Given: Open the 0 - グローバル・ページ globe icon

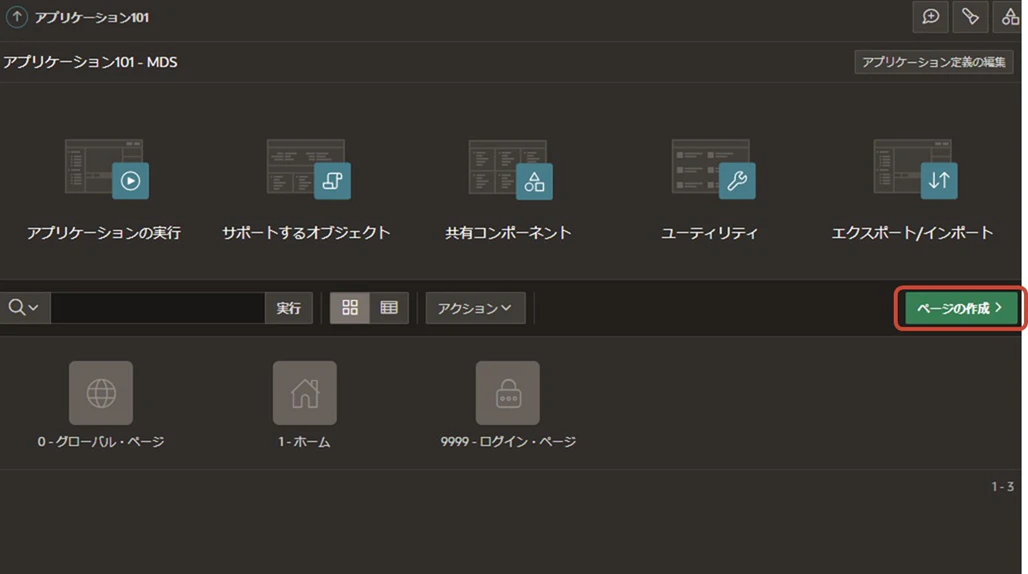Looking at the screenshot, I should click(101, 392).
